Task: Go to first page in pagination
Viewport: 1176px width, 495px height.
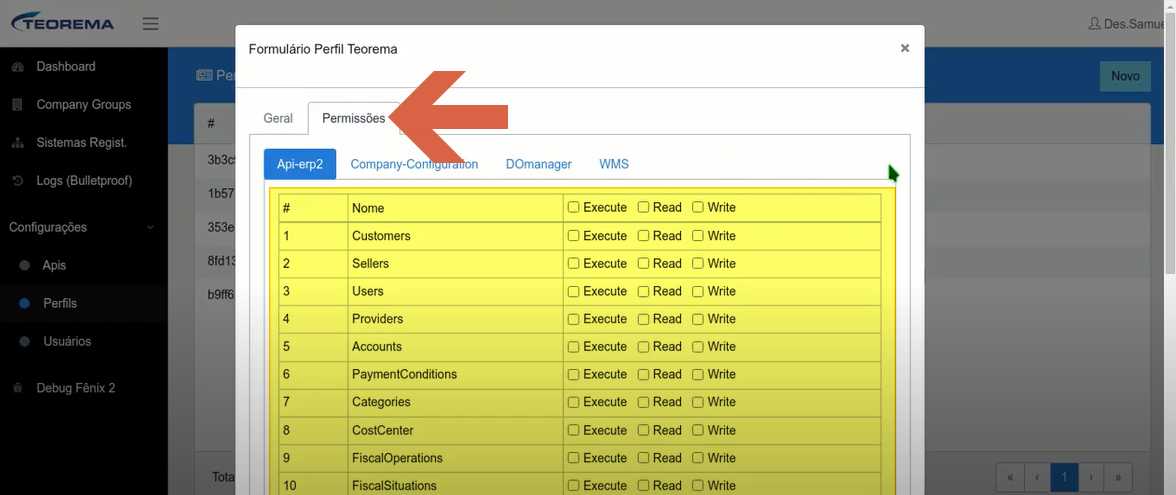Action: [x=1010, y=477]
